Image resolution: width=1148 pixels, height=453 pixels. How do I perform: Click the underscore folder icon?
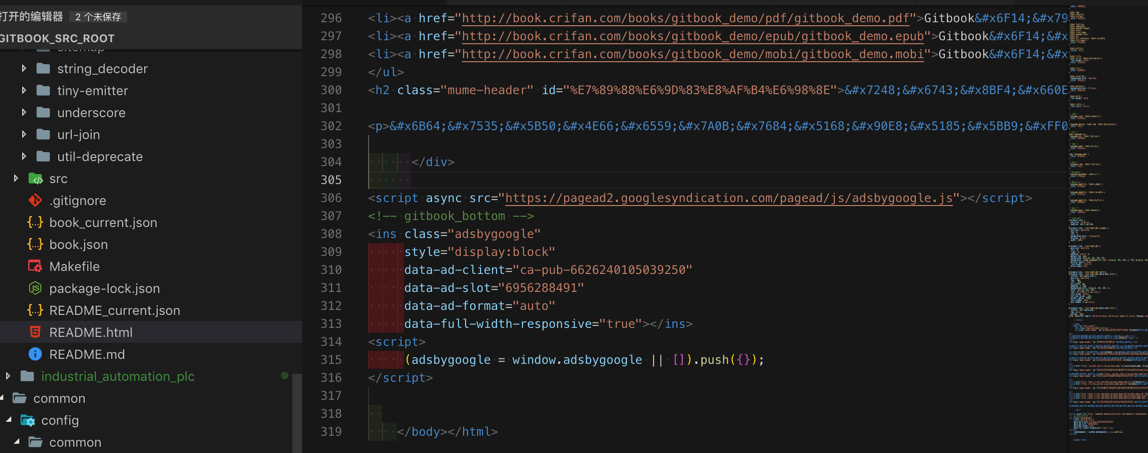[x=42, y=113]
